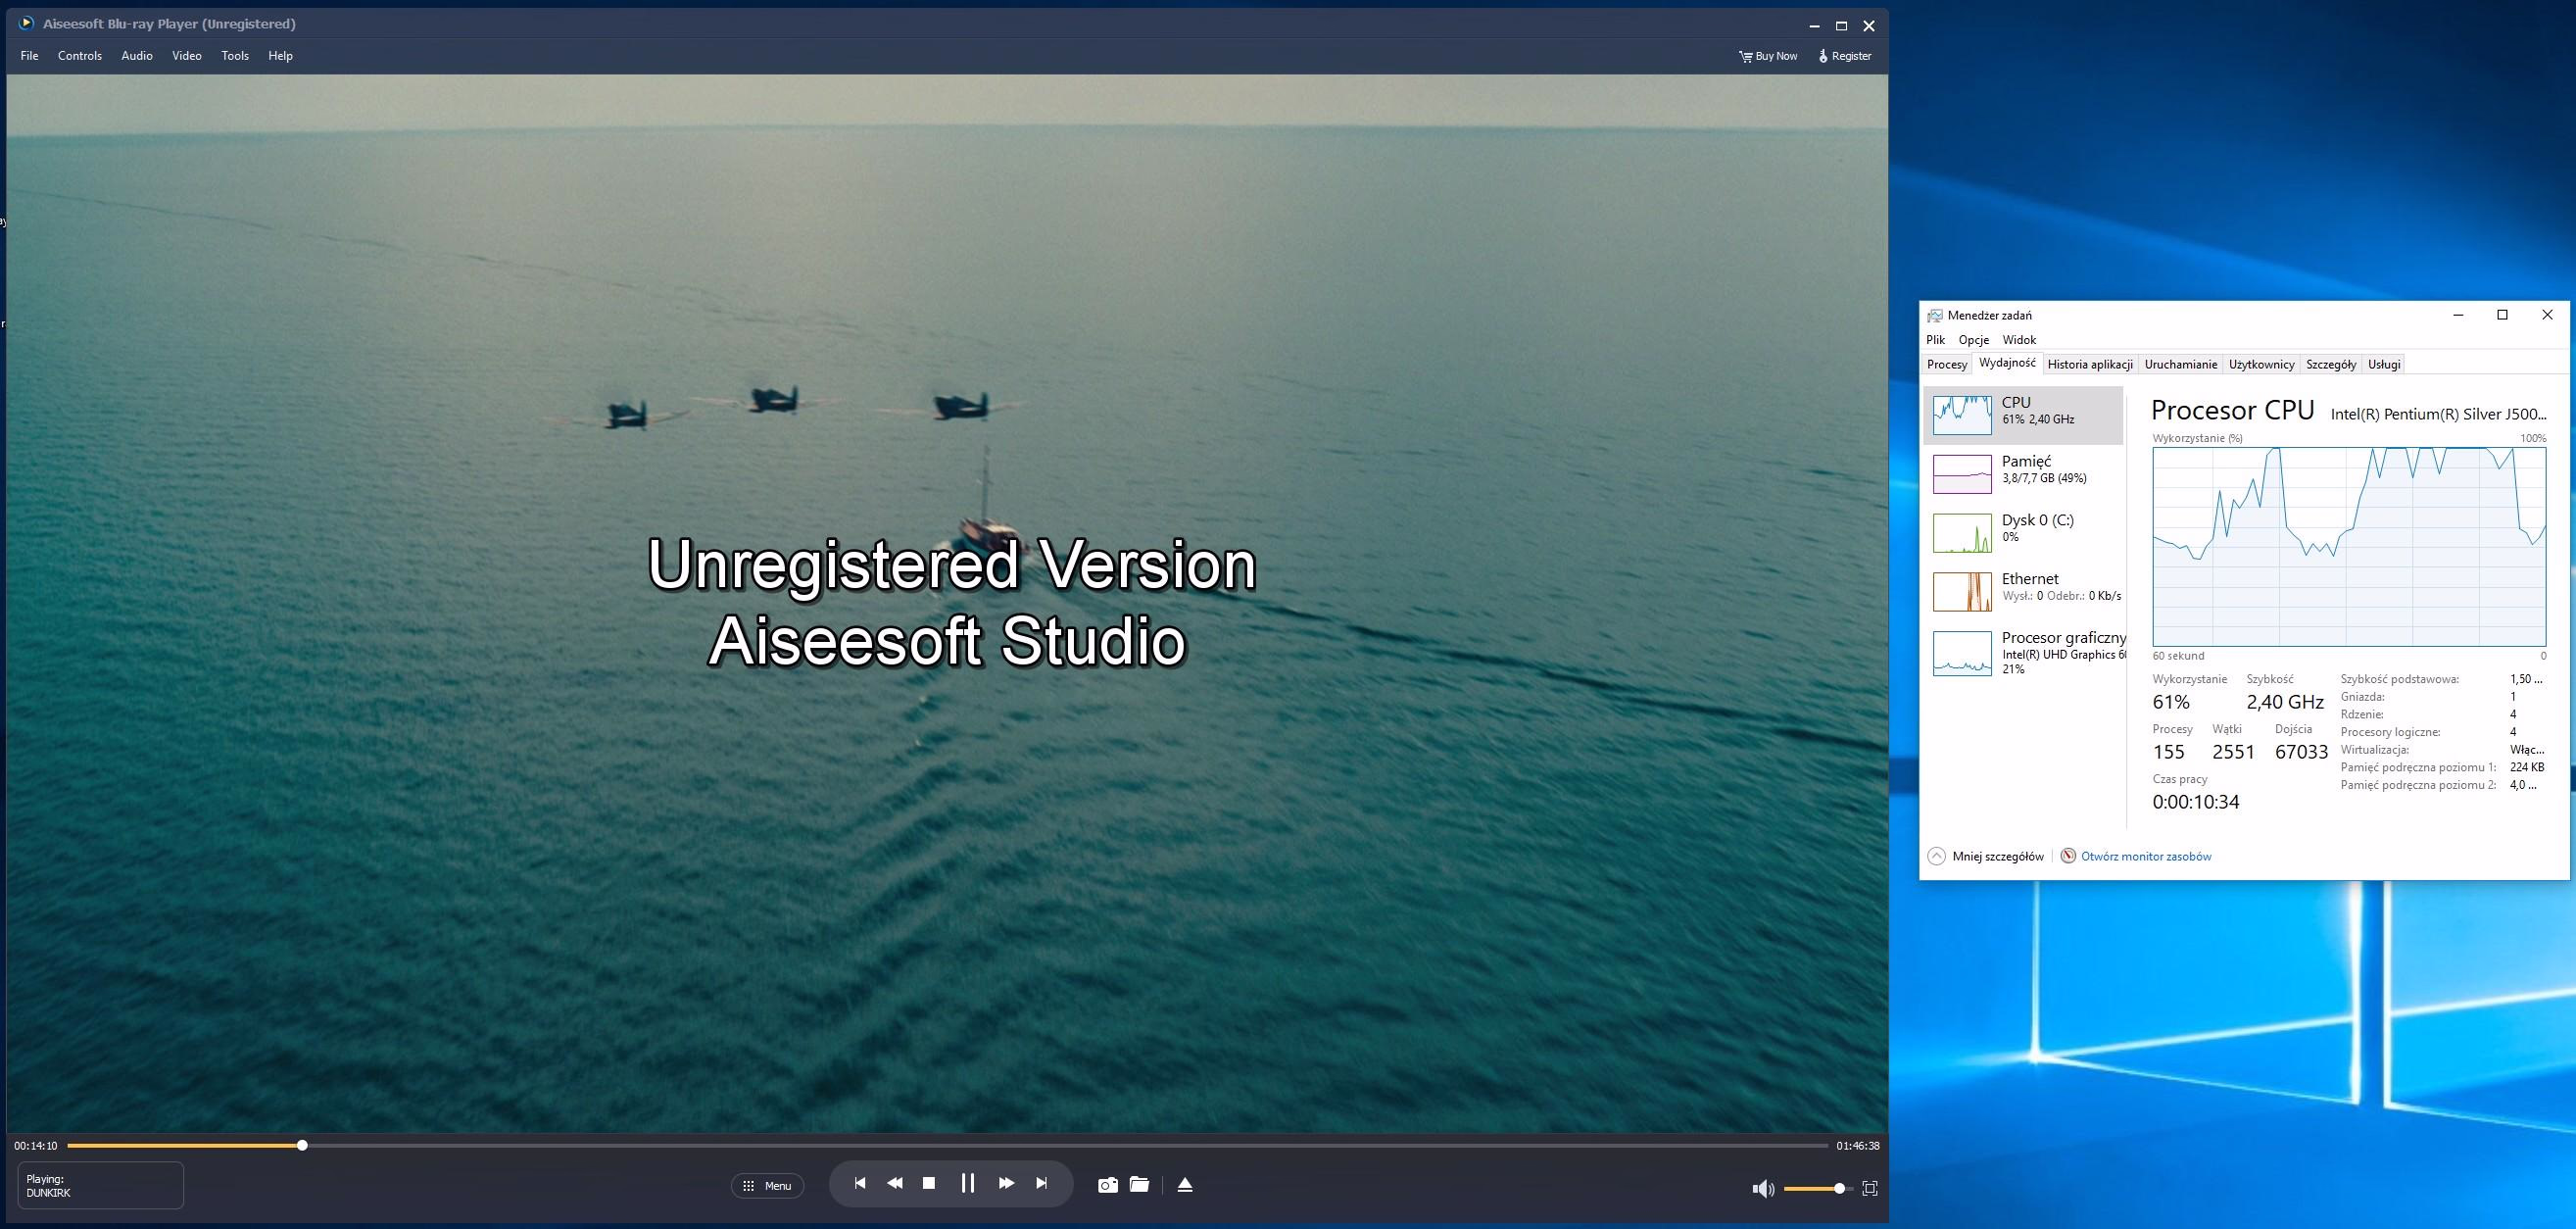The height and width of the screenshot is (1229, 2576).
Task: Open file using folder icon
Action: (1139, 1184)
